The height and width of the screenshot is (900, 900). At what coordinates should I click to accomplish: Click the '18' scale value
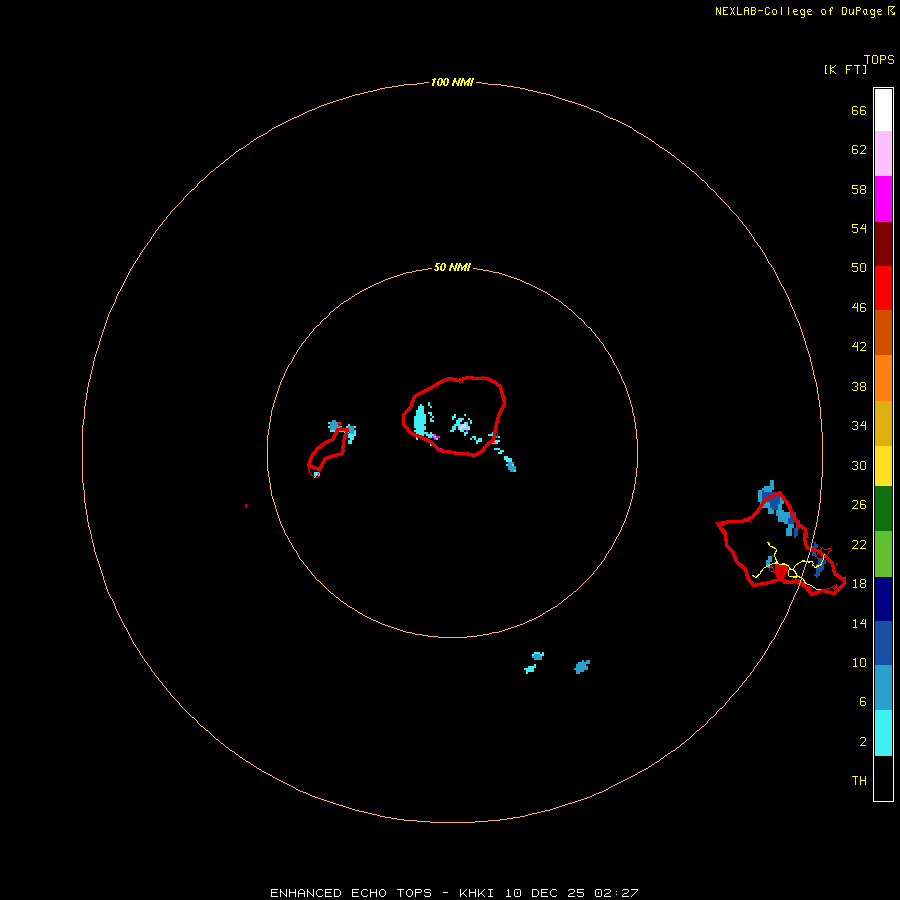tap(859, 583)
